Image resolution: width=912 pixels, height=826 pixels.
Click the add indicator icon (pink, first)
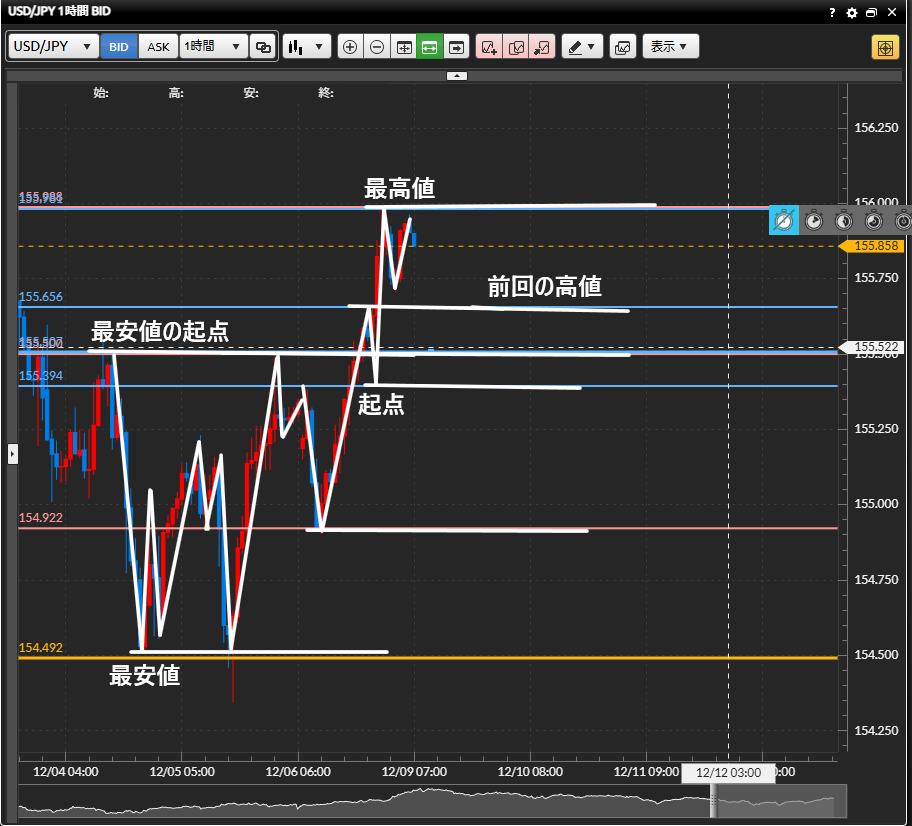489,47
